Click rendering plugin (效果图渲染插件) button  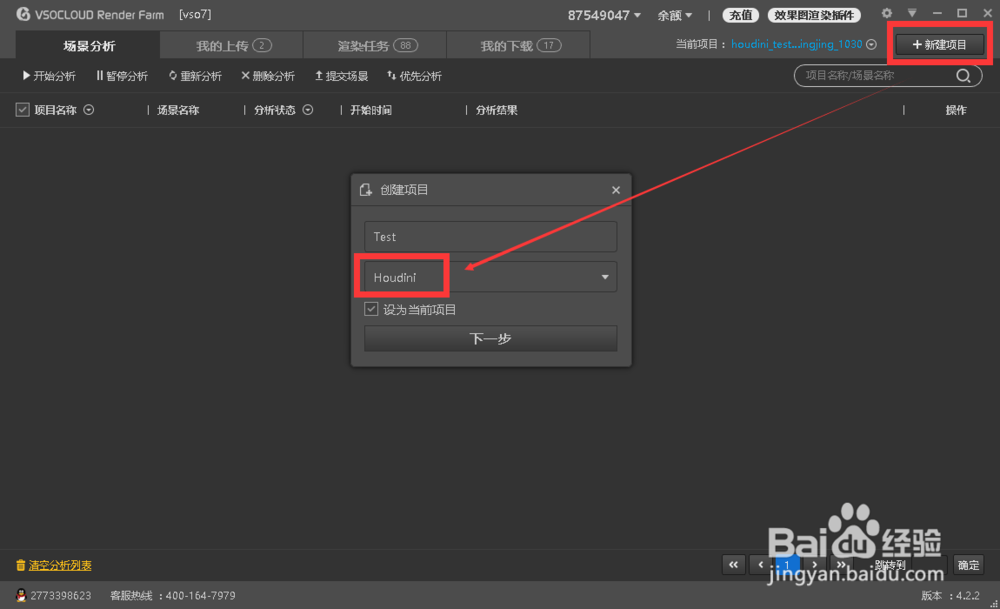tap(814, 15)
